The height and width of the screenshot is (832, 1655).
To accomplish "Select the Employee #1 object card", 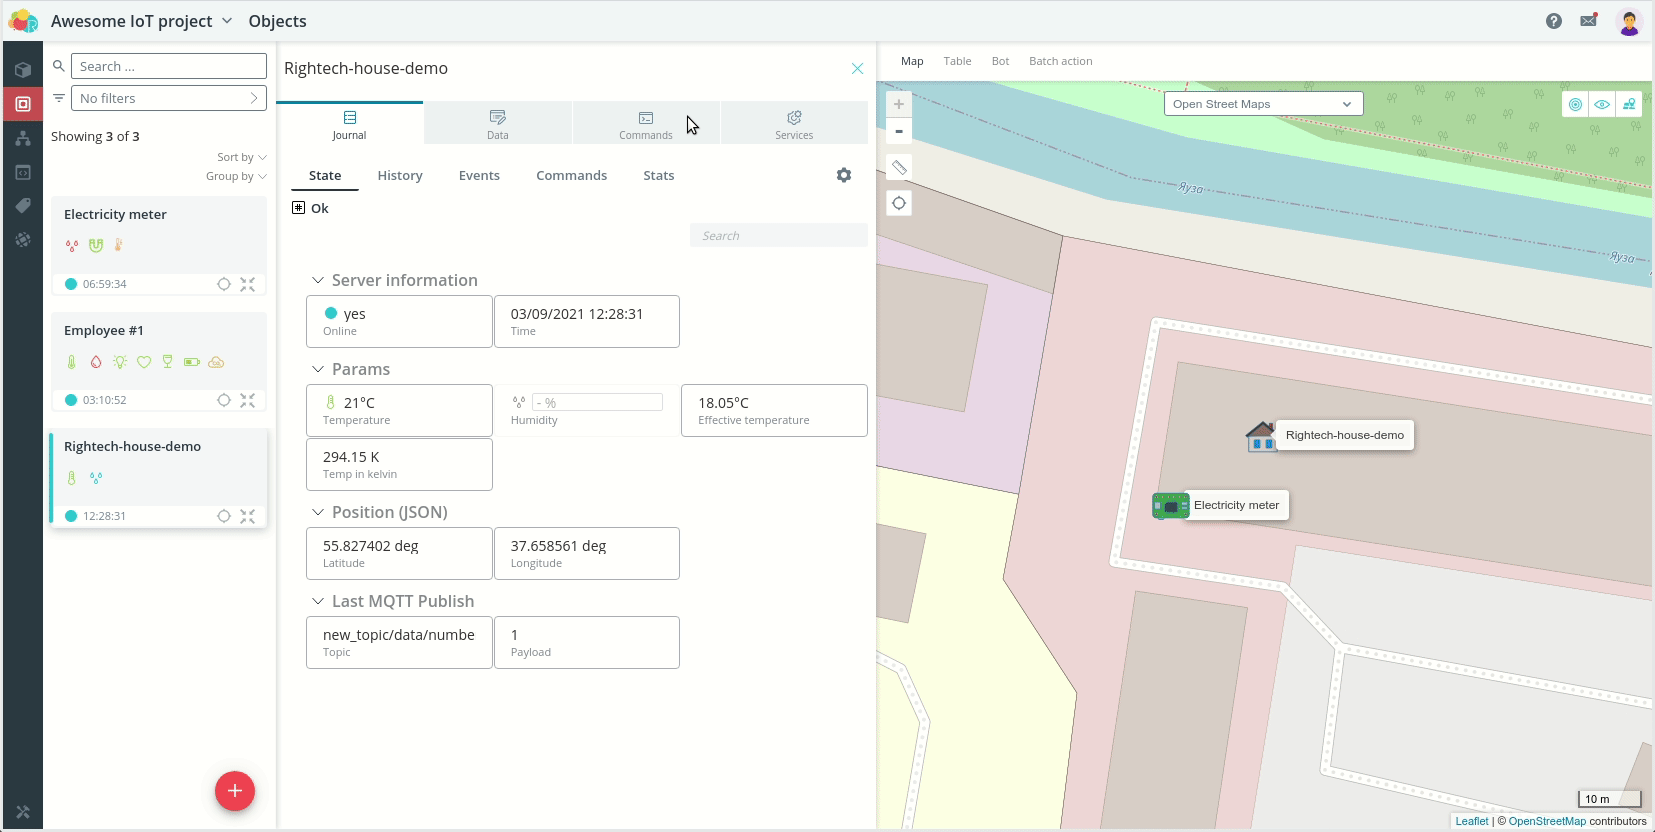I will (x=159, y=362).
